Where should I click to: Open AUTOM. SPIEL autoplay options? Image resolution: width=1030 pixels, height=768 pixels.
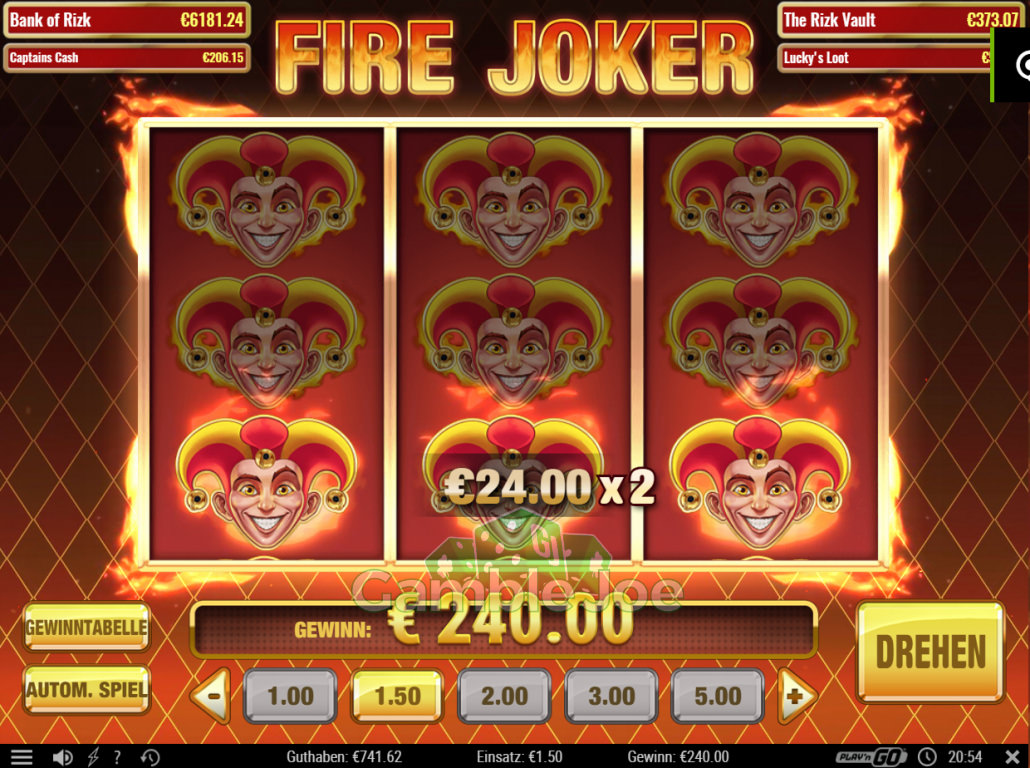coord(87,690)
